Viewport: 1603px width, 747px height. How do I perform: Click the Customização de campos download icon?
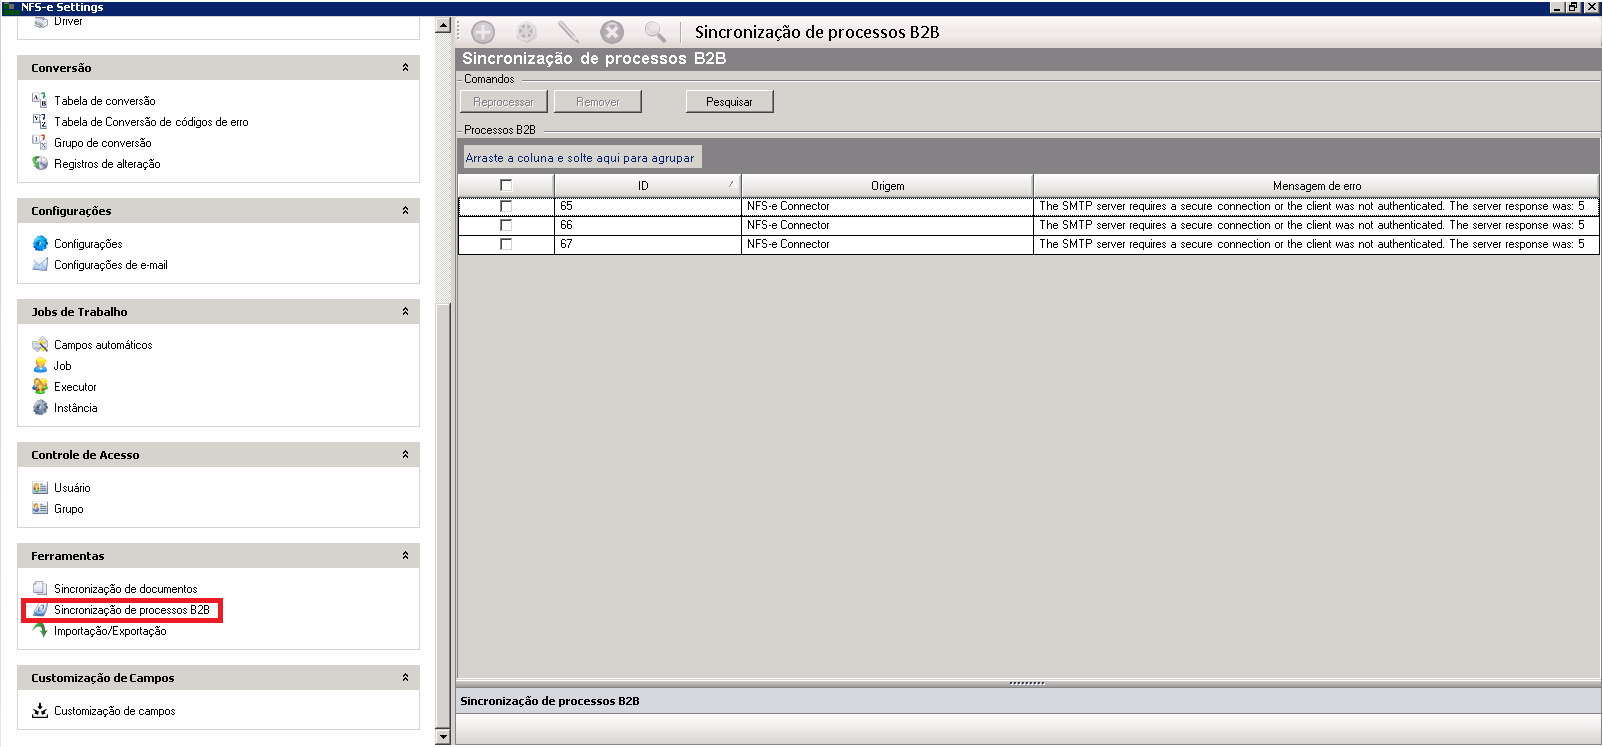click(x=40, y=710)
